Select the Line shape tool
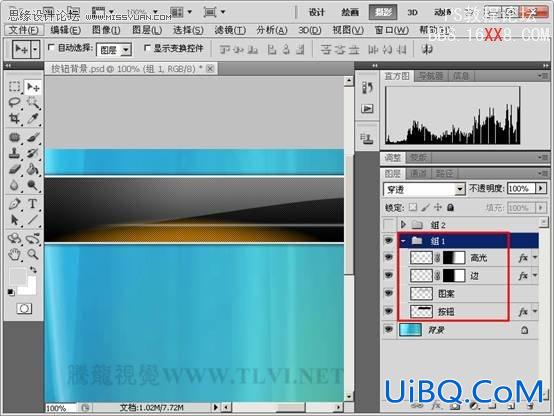This screenshot has height=416, width=554. [x=33, y=220]
